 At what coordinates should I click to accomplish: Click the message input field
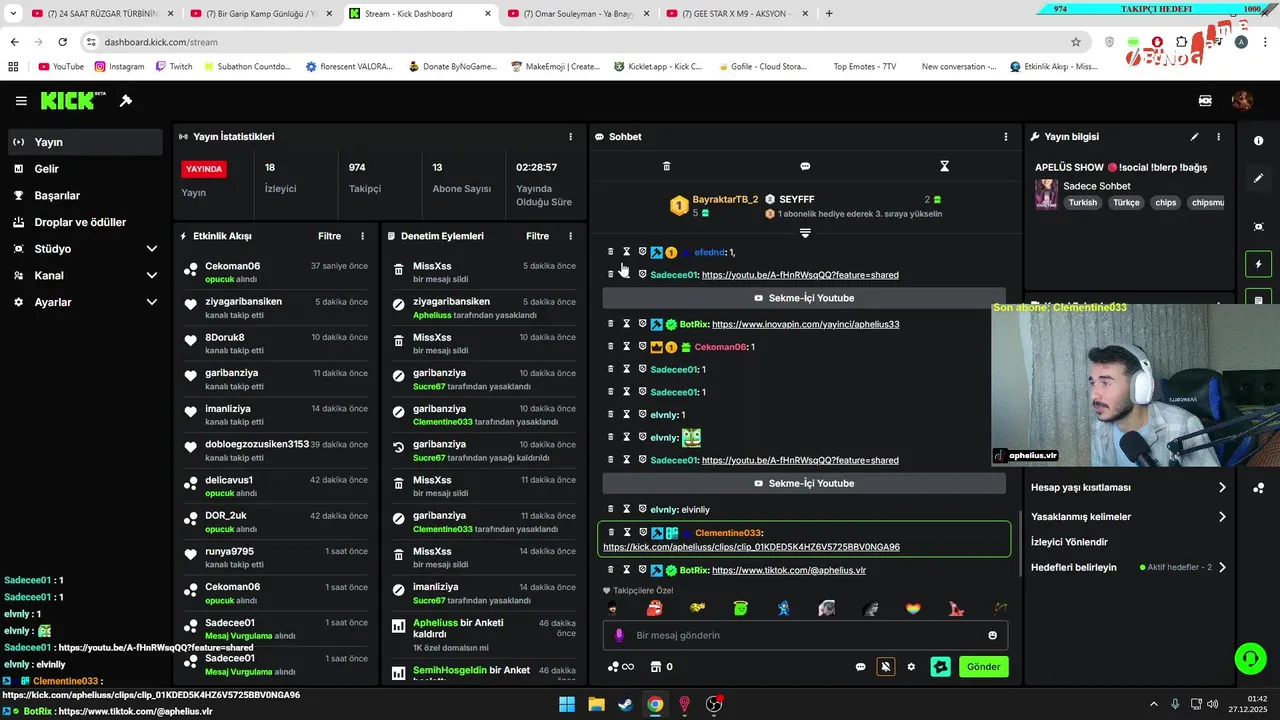point(805,635)
